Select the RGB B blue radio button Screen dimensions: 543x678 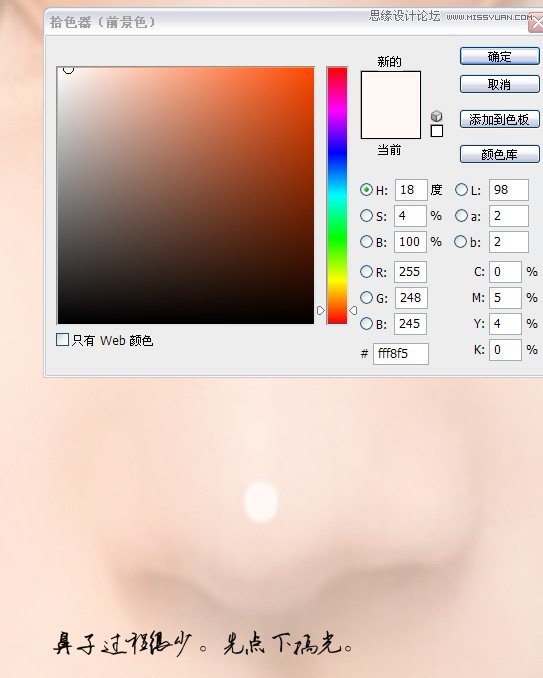pyautogui.click(x=366, y=323)
